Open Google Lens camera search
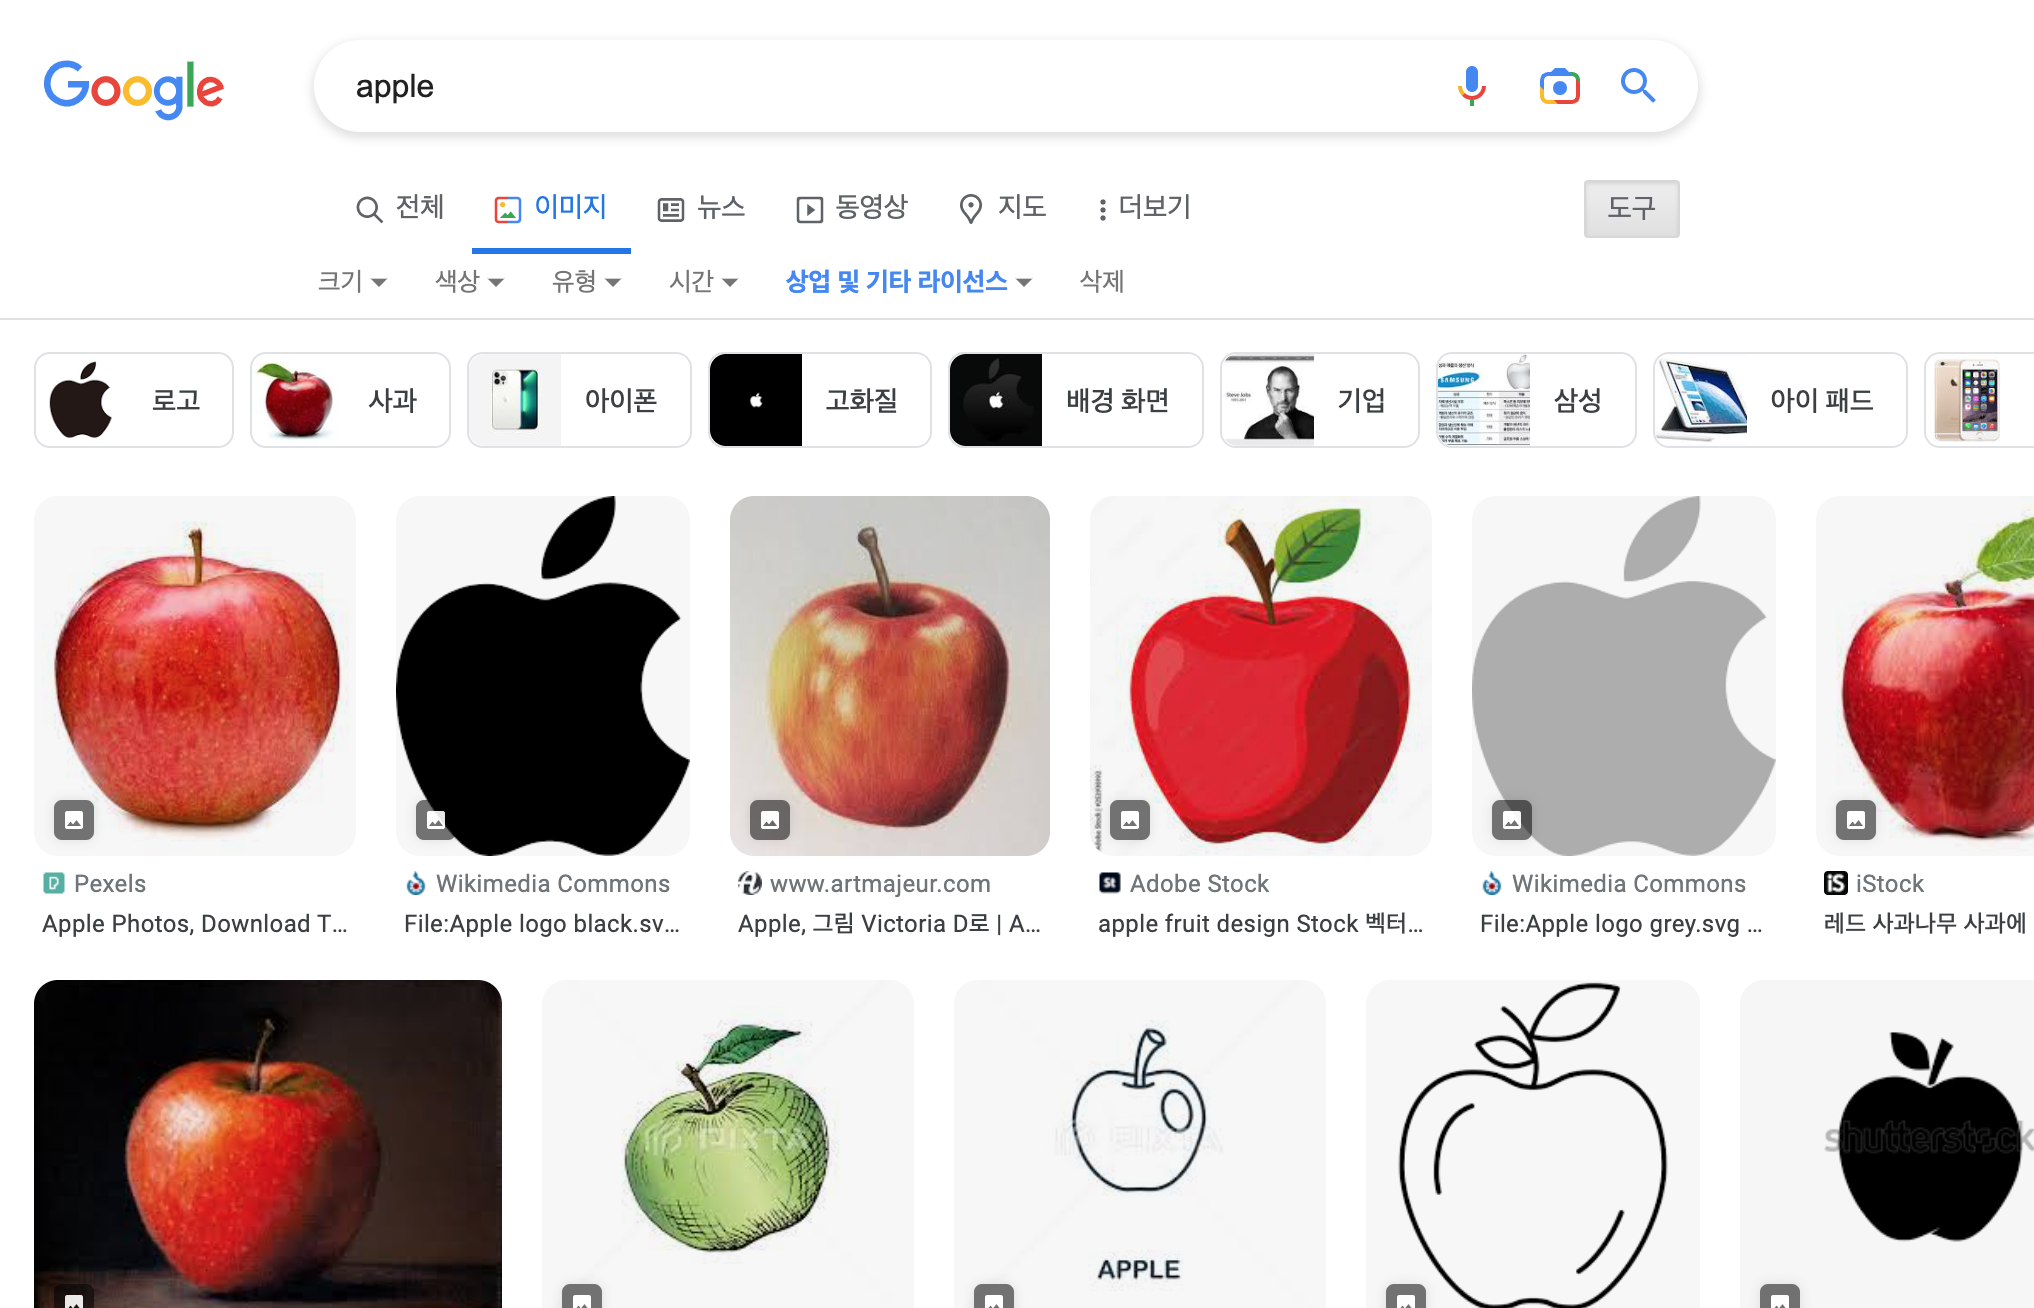The height and width of the screenshot is (1308, 2034). pos(1559,87)
